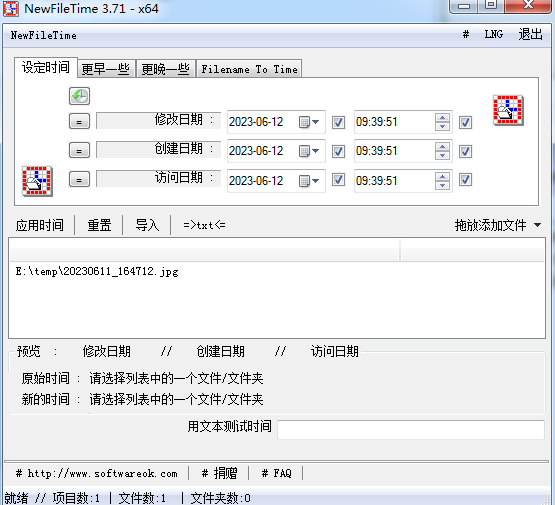Click the 应用时间 button

coord(40,225)
